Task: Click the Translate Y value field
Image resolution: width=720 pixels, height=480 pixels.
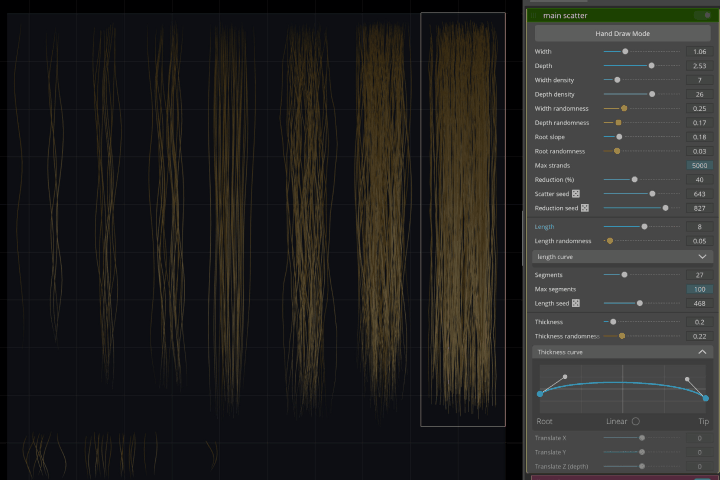Action: (699, 452)
